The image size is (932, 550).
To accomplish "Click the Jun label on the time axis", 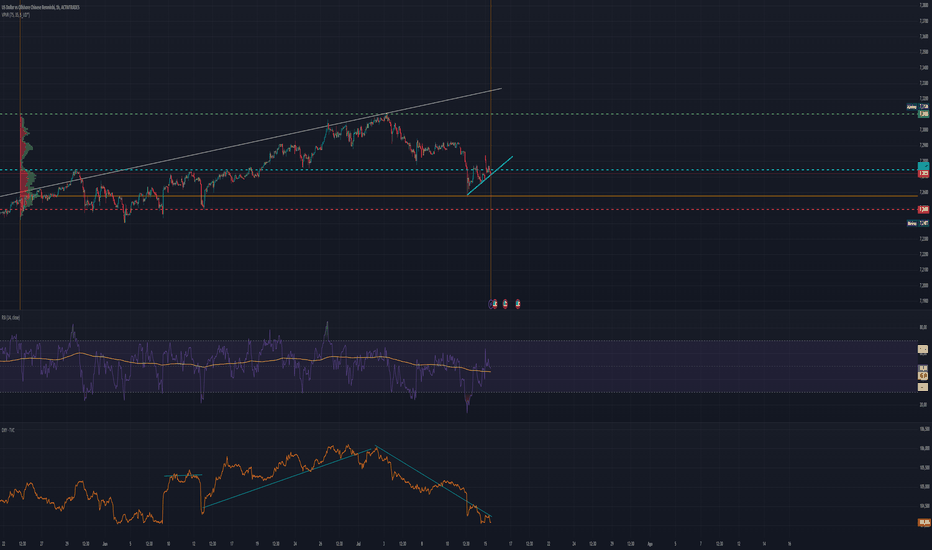I will click(x=105, y=543).
